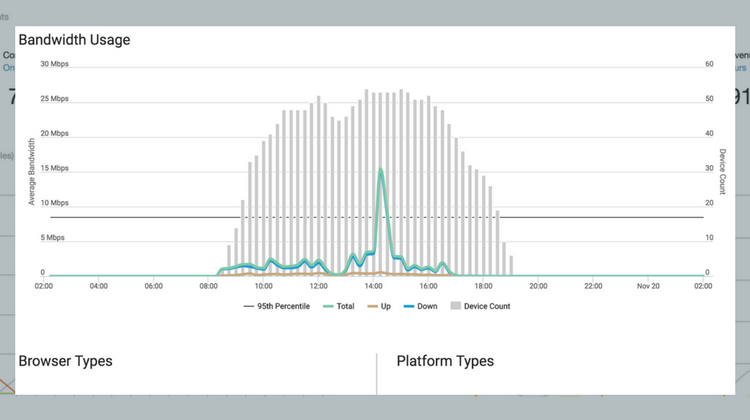Click the 20:00 time axis label
The image size is (750, 420).
[538, 286]
